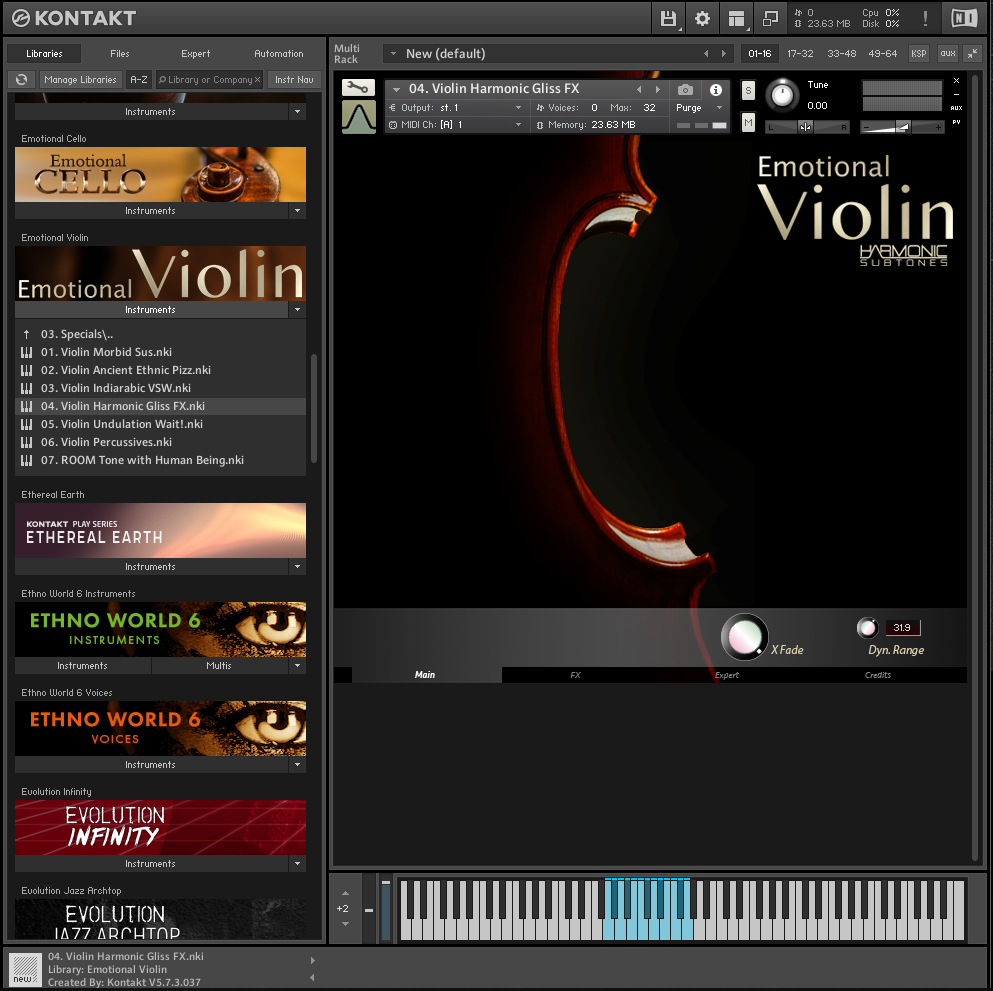The image size is (993, 991).
Task: Show the instrument info button
Action: point(716,90)
